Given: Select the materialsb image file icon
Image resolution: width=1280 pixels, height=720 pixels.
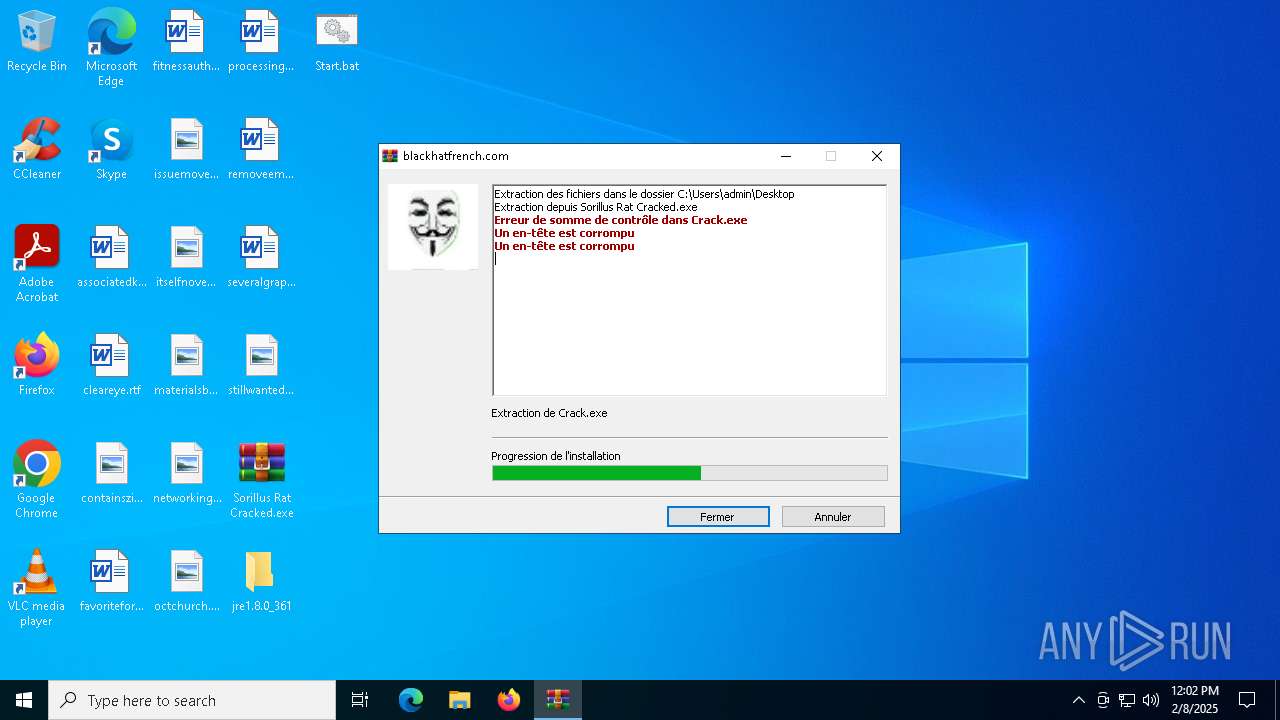Looking at the screenshot, I should (x=186, y=366).
